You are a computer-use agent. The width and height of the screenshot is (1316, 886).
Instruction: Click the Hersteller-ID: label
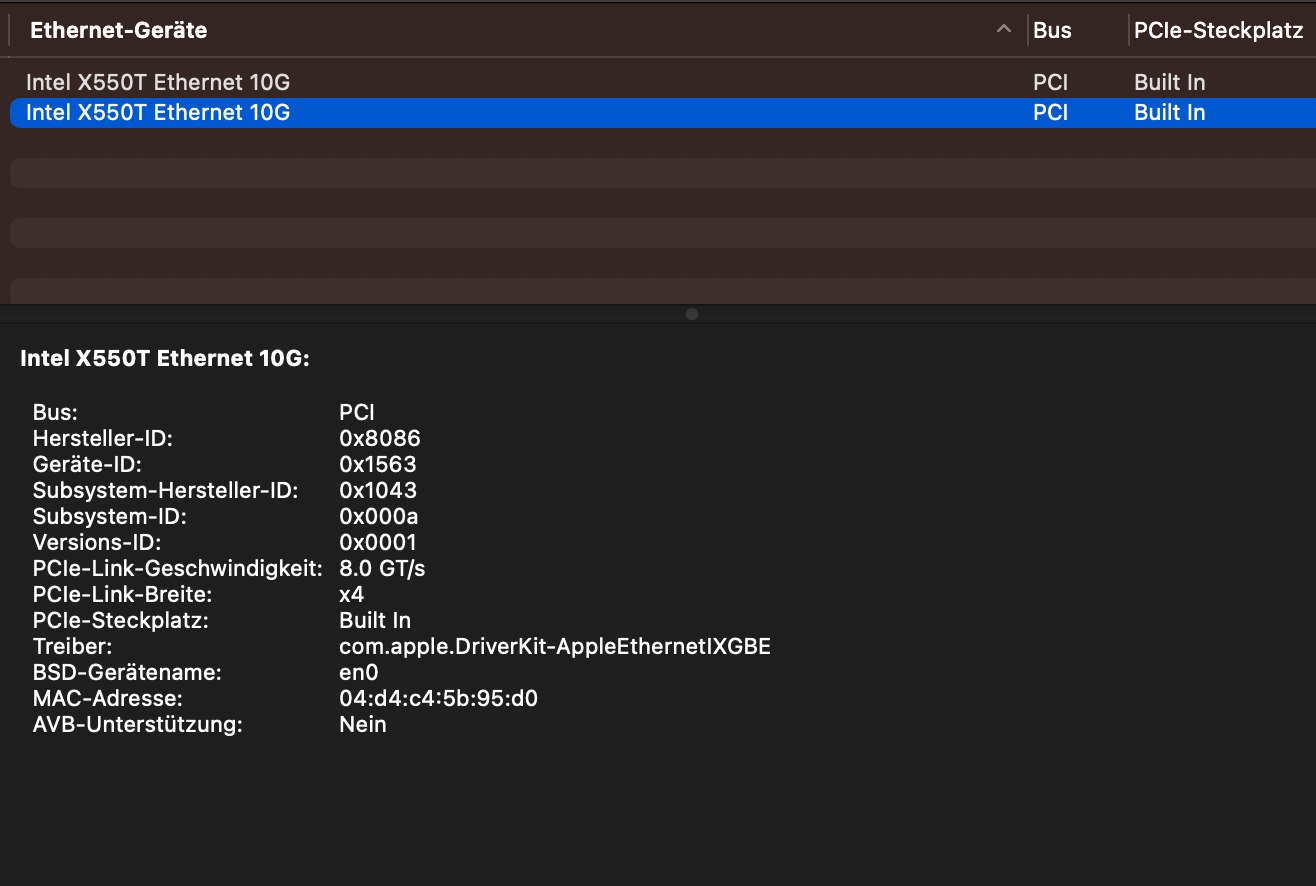103,438
